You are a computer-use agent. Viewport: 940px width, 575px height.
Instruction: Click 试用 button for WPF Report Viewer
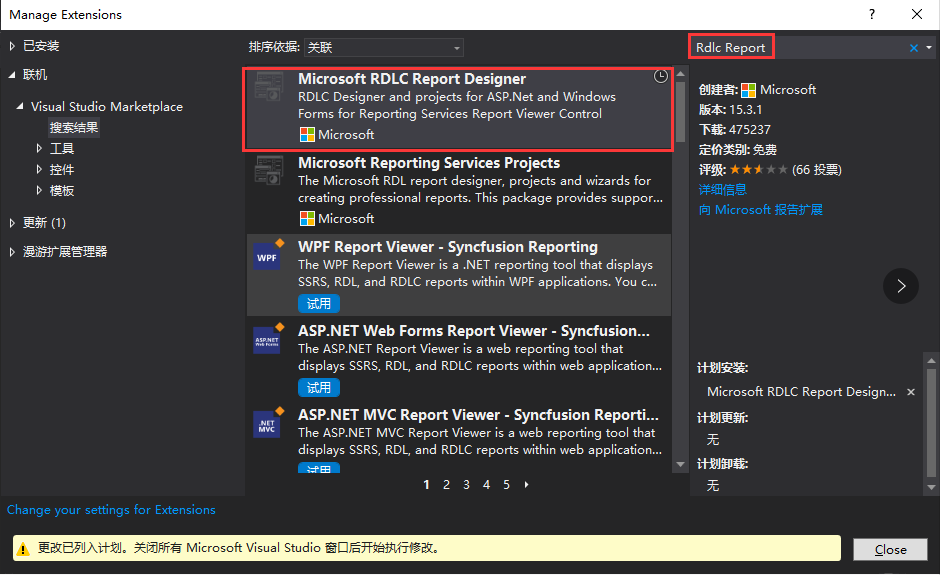click(319, 303)
